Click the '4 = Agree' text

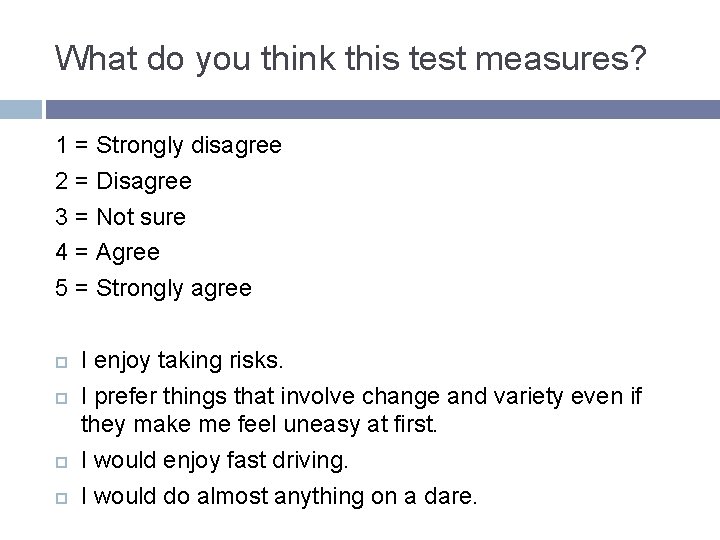[108, 253]
